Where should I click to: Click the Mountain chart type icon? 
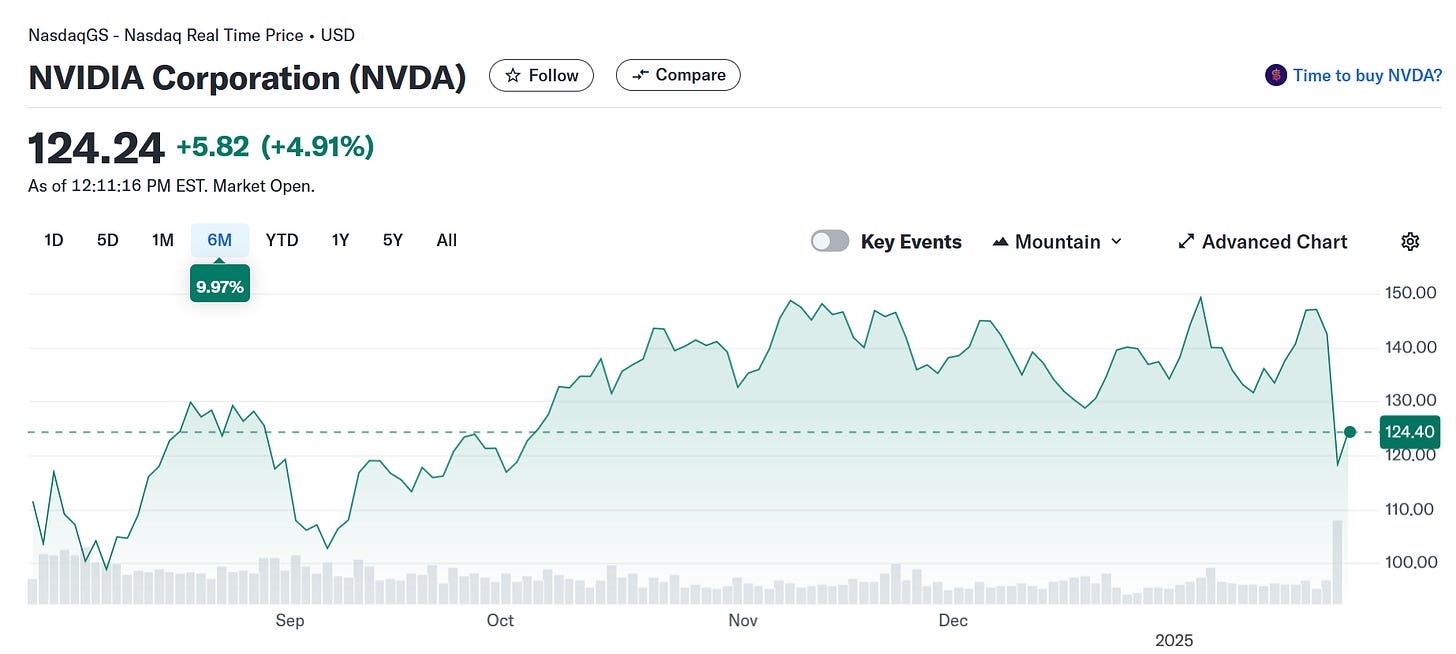[x=1000, y=242]
